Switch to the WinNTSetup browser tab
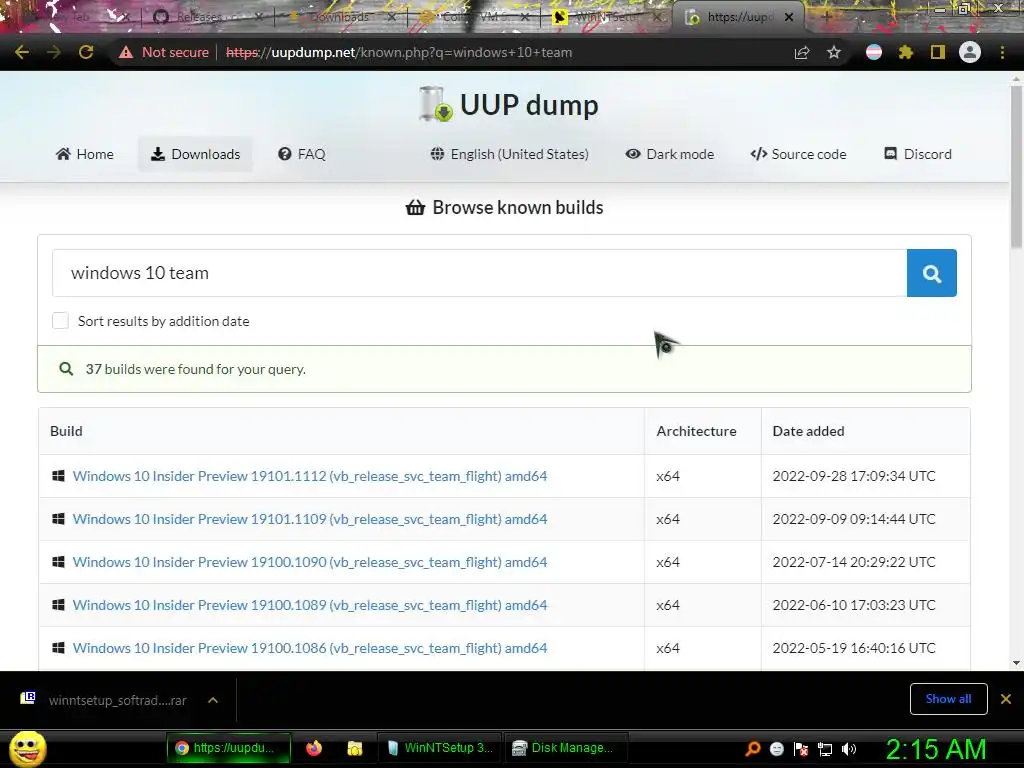Screen dimensions: 1024x768 click(x=607, y=17)
